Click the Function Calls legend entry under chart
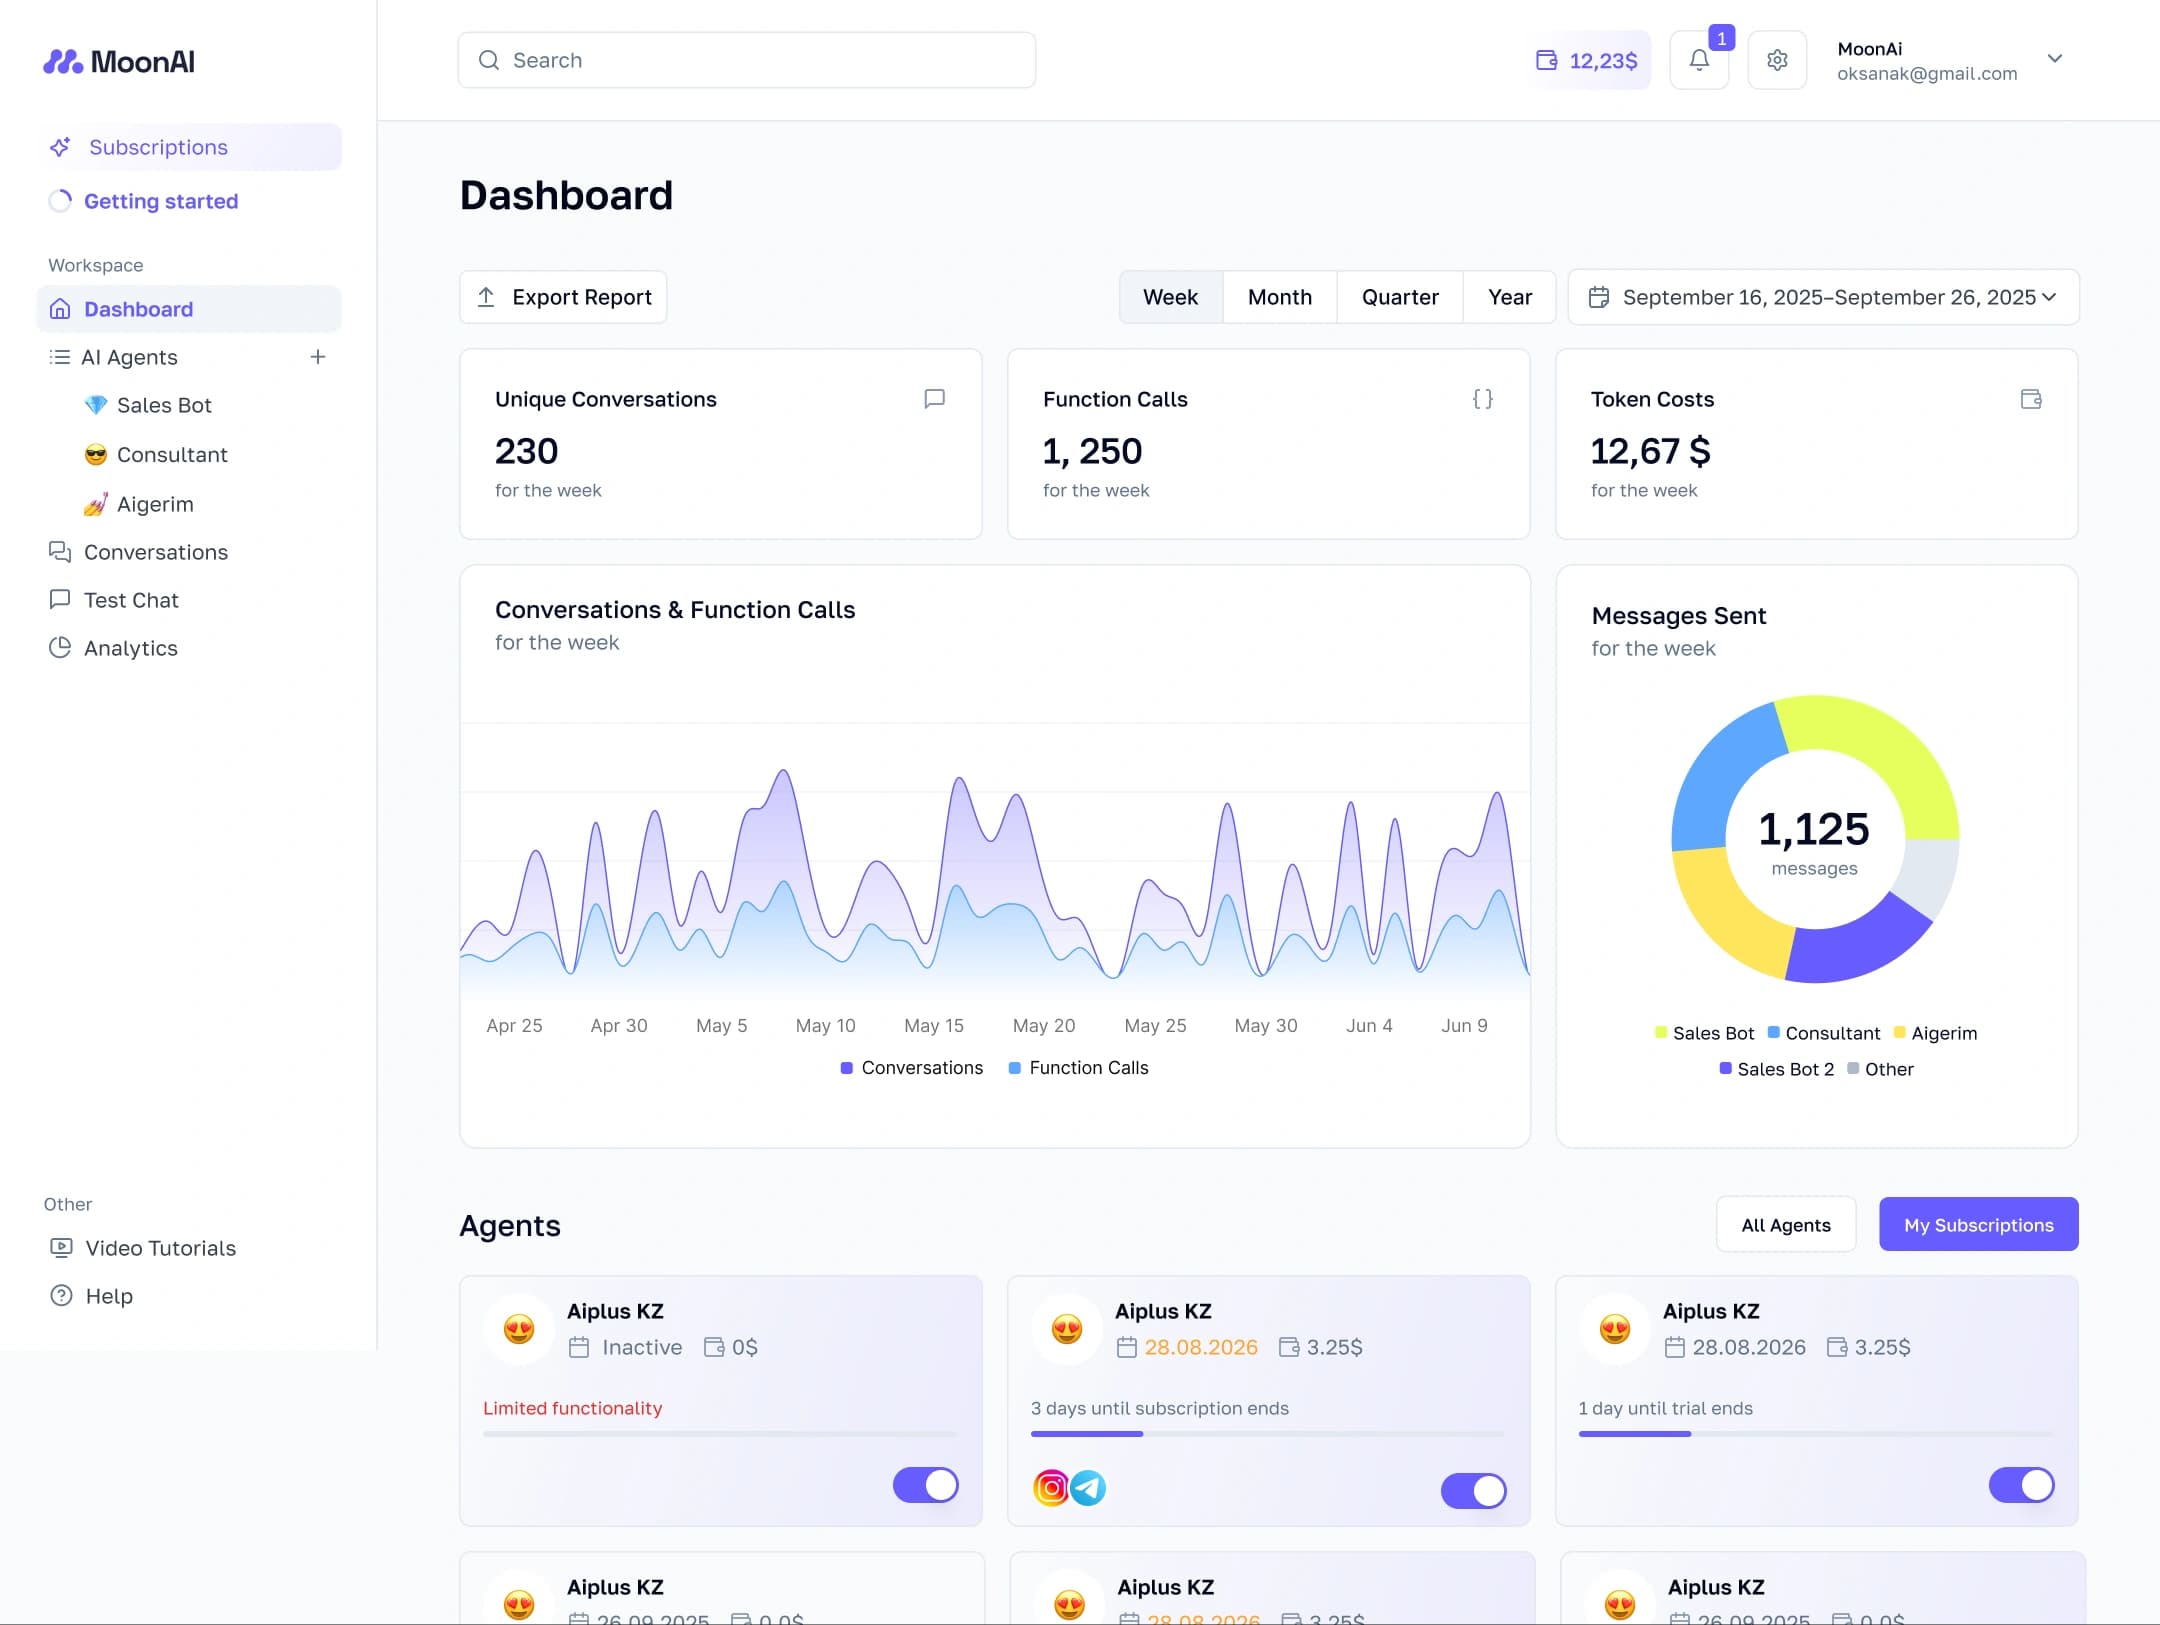 pyautogui.click(x=1079, y=1067)
